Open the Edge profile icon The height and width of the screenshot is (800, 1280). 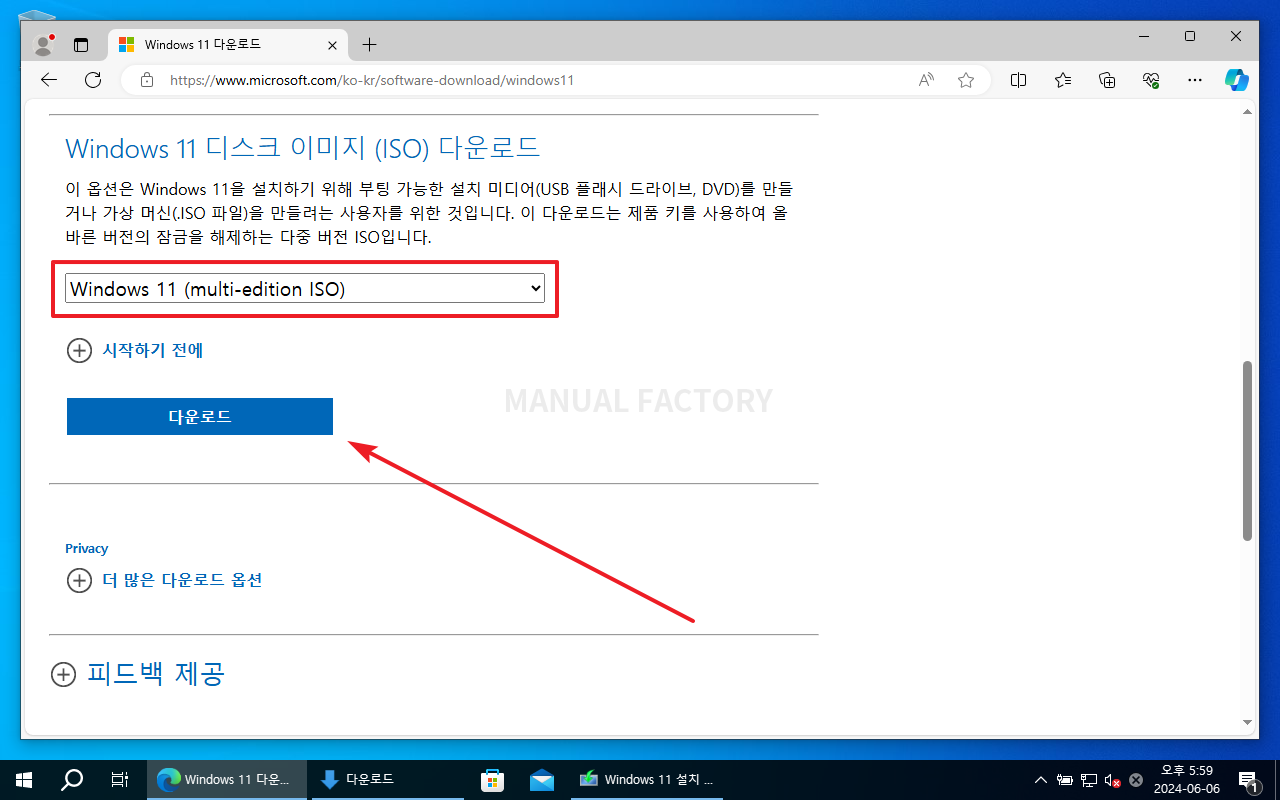click(43, 44)
